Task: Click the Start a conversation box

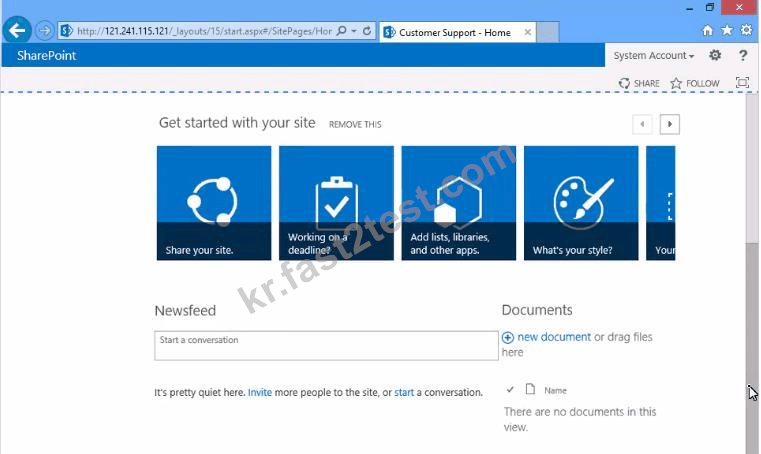Action: pyautogui.click(x=326, y=346)
